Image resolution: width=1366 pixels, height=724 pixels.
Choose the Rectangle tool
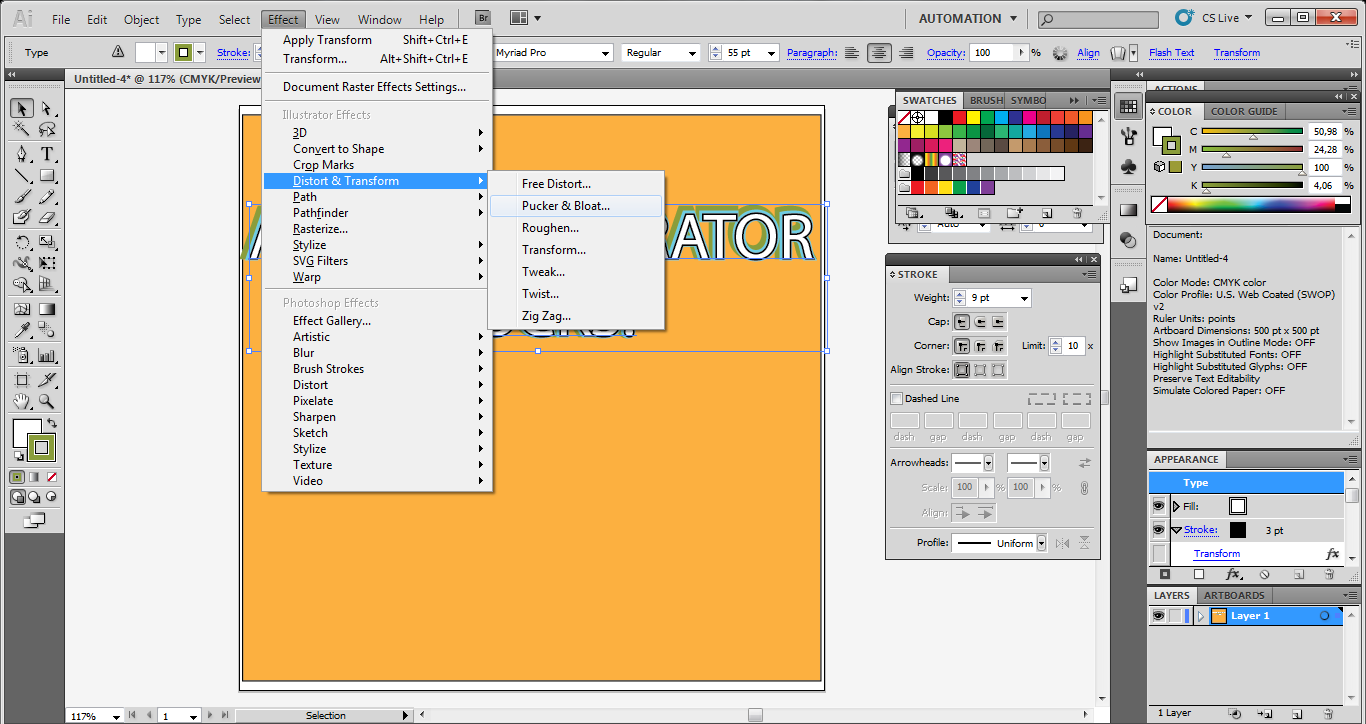pyautogui.click(x=47, y=175)
